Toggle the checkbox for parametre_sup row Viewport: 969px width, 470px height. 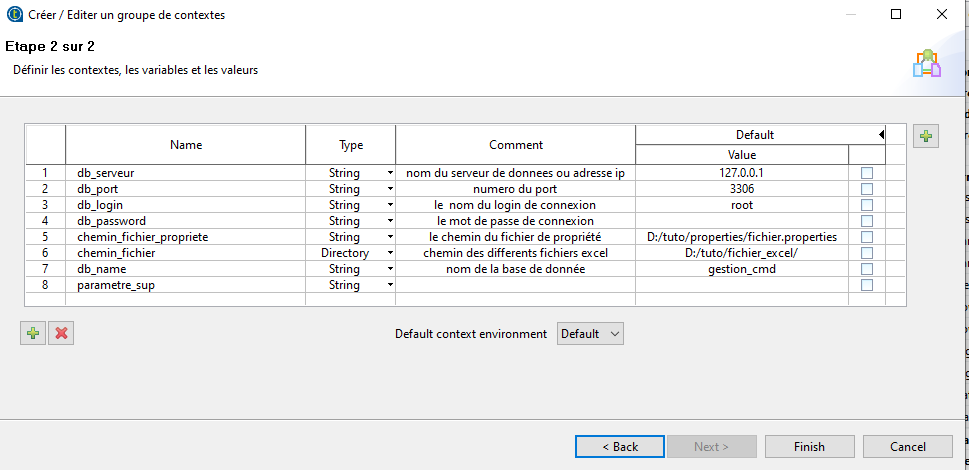[867, 285]
